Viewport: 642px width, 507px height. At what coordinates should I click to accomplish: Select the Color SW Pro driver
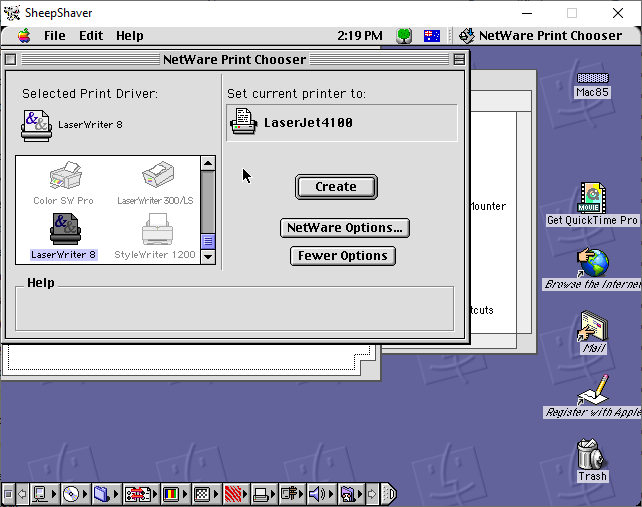[x=63, y=183]
